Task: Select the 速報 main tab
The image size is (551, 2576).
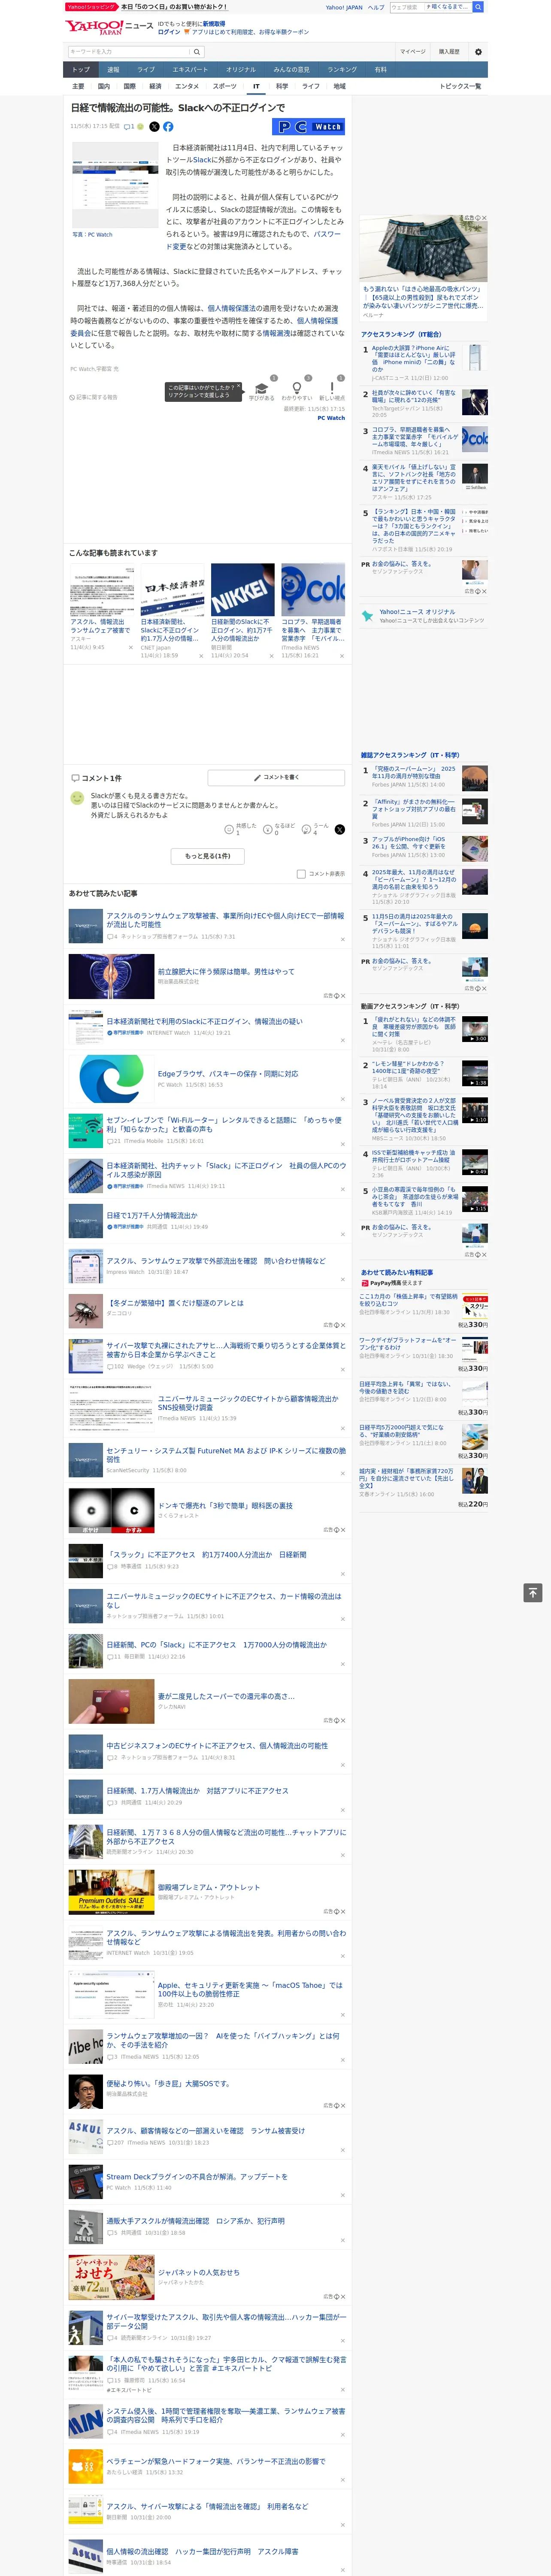Action: [x=113, y=70]
